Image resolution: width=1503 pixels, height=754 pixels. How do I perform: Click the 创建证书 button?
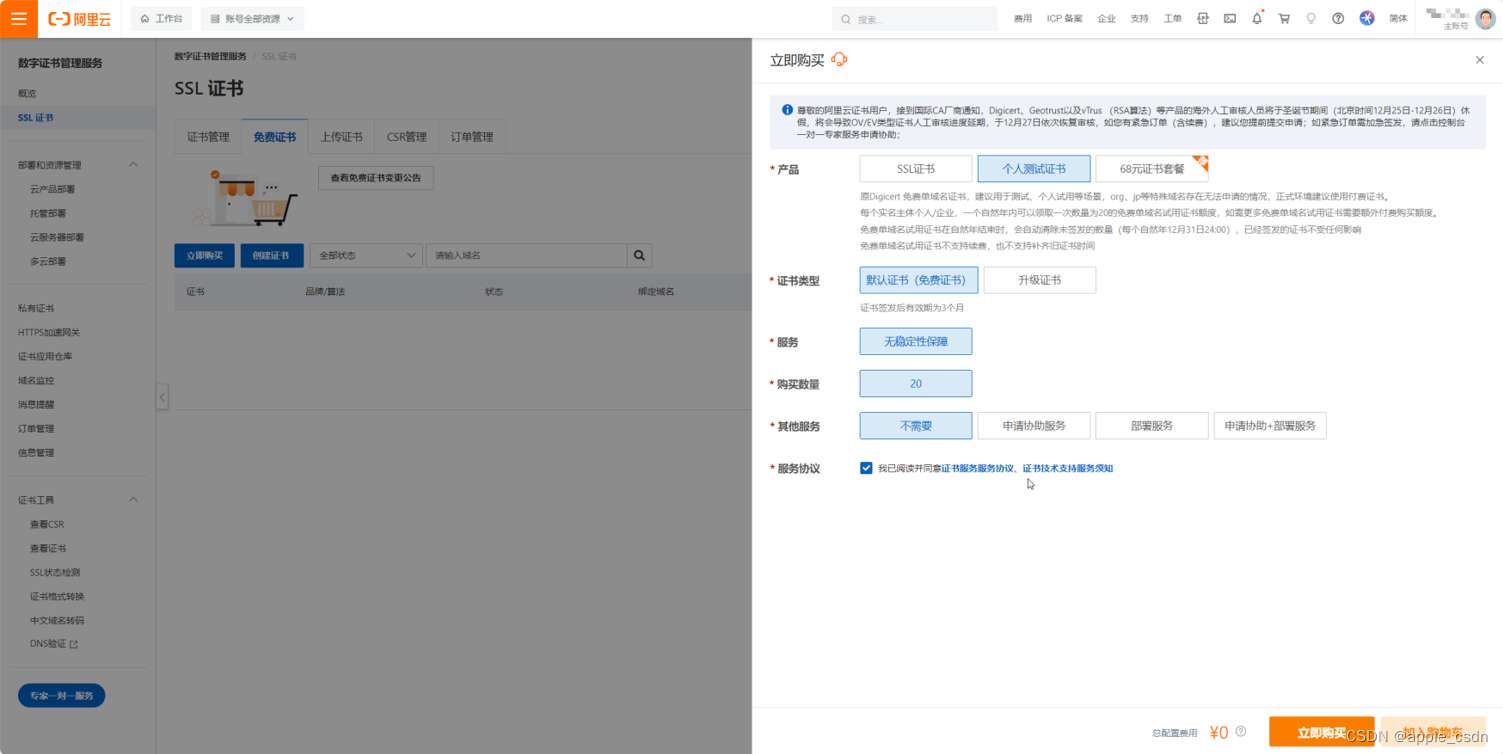point(271,255)
